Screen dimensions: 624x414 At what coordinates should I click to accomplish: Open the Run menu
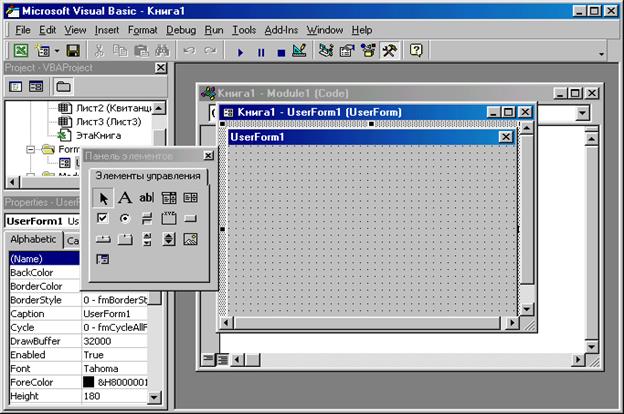point(214,30)
